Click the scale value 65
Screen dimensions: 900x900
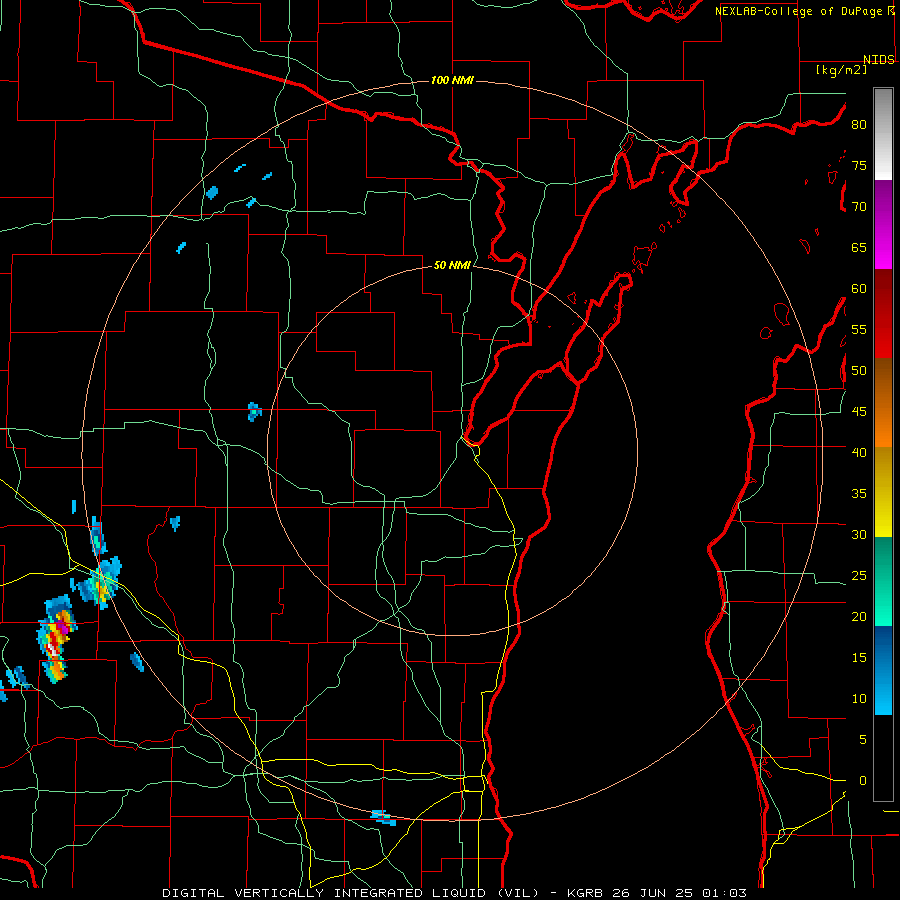(859, 247)
